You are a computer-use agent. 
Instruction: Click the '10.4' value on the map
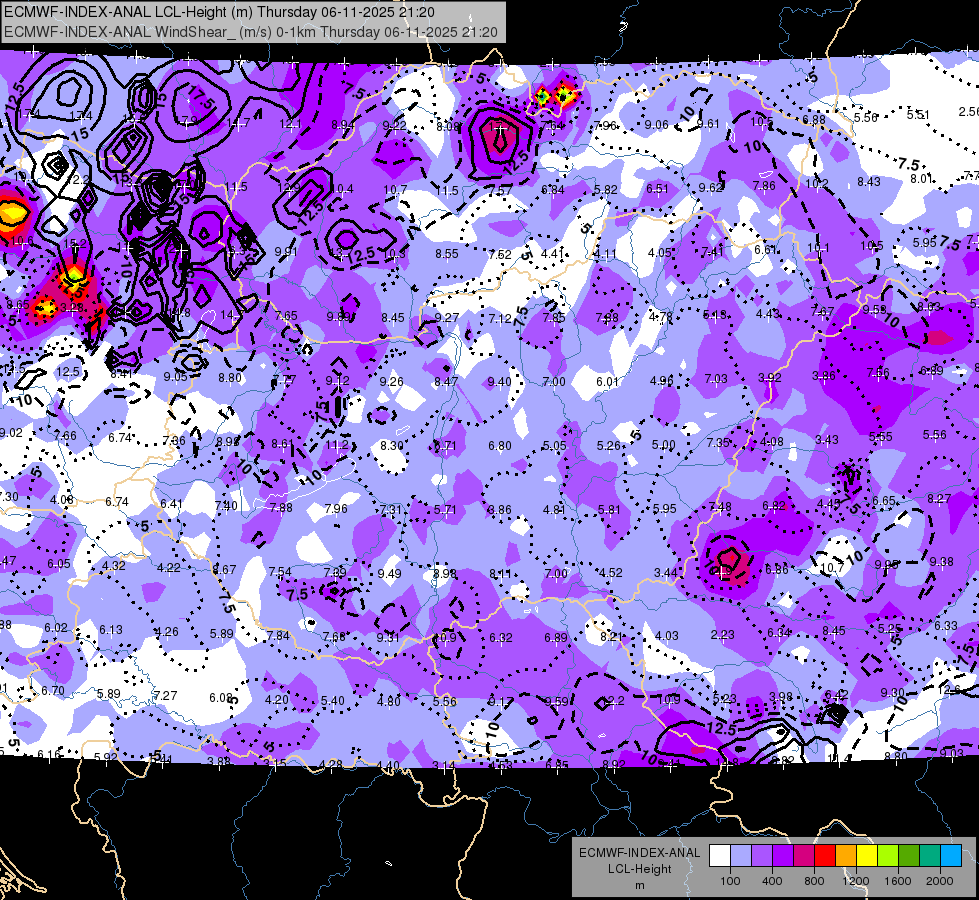click(342, 189)
